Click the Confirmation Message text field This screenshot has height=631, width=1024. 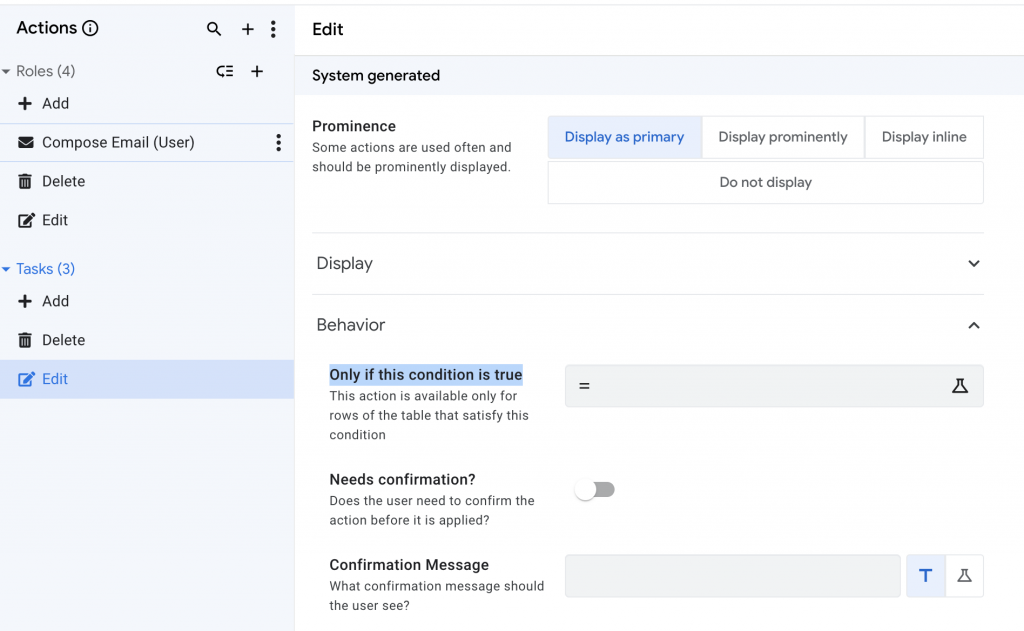pos(732,576)
